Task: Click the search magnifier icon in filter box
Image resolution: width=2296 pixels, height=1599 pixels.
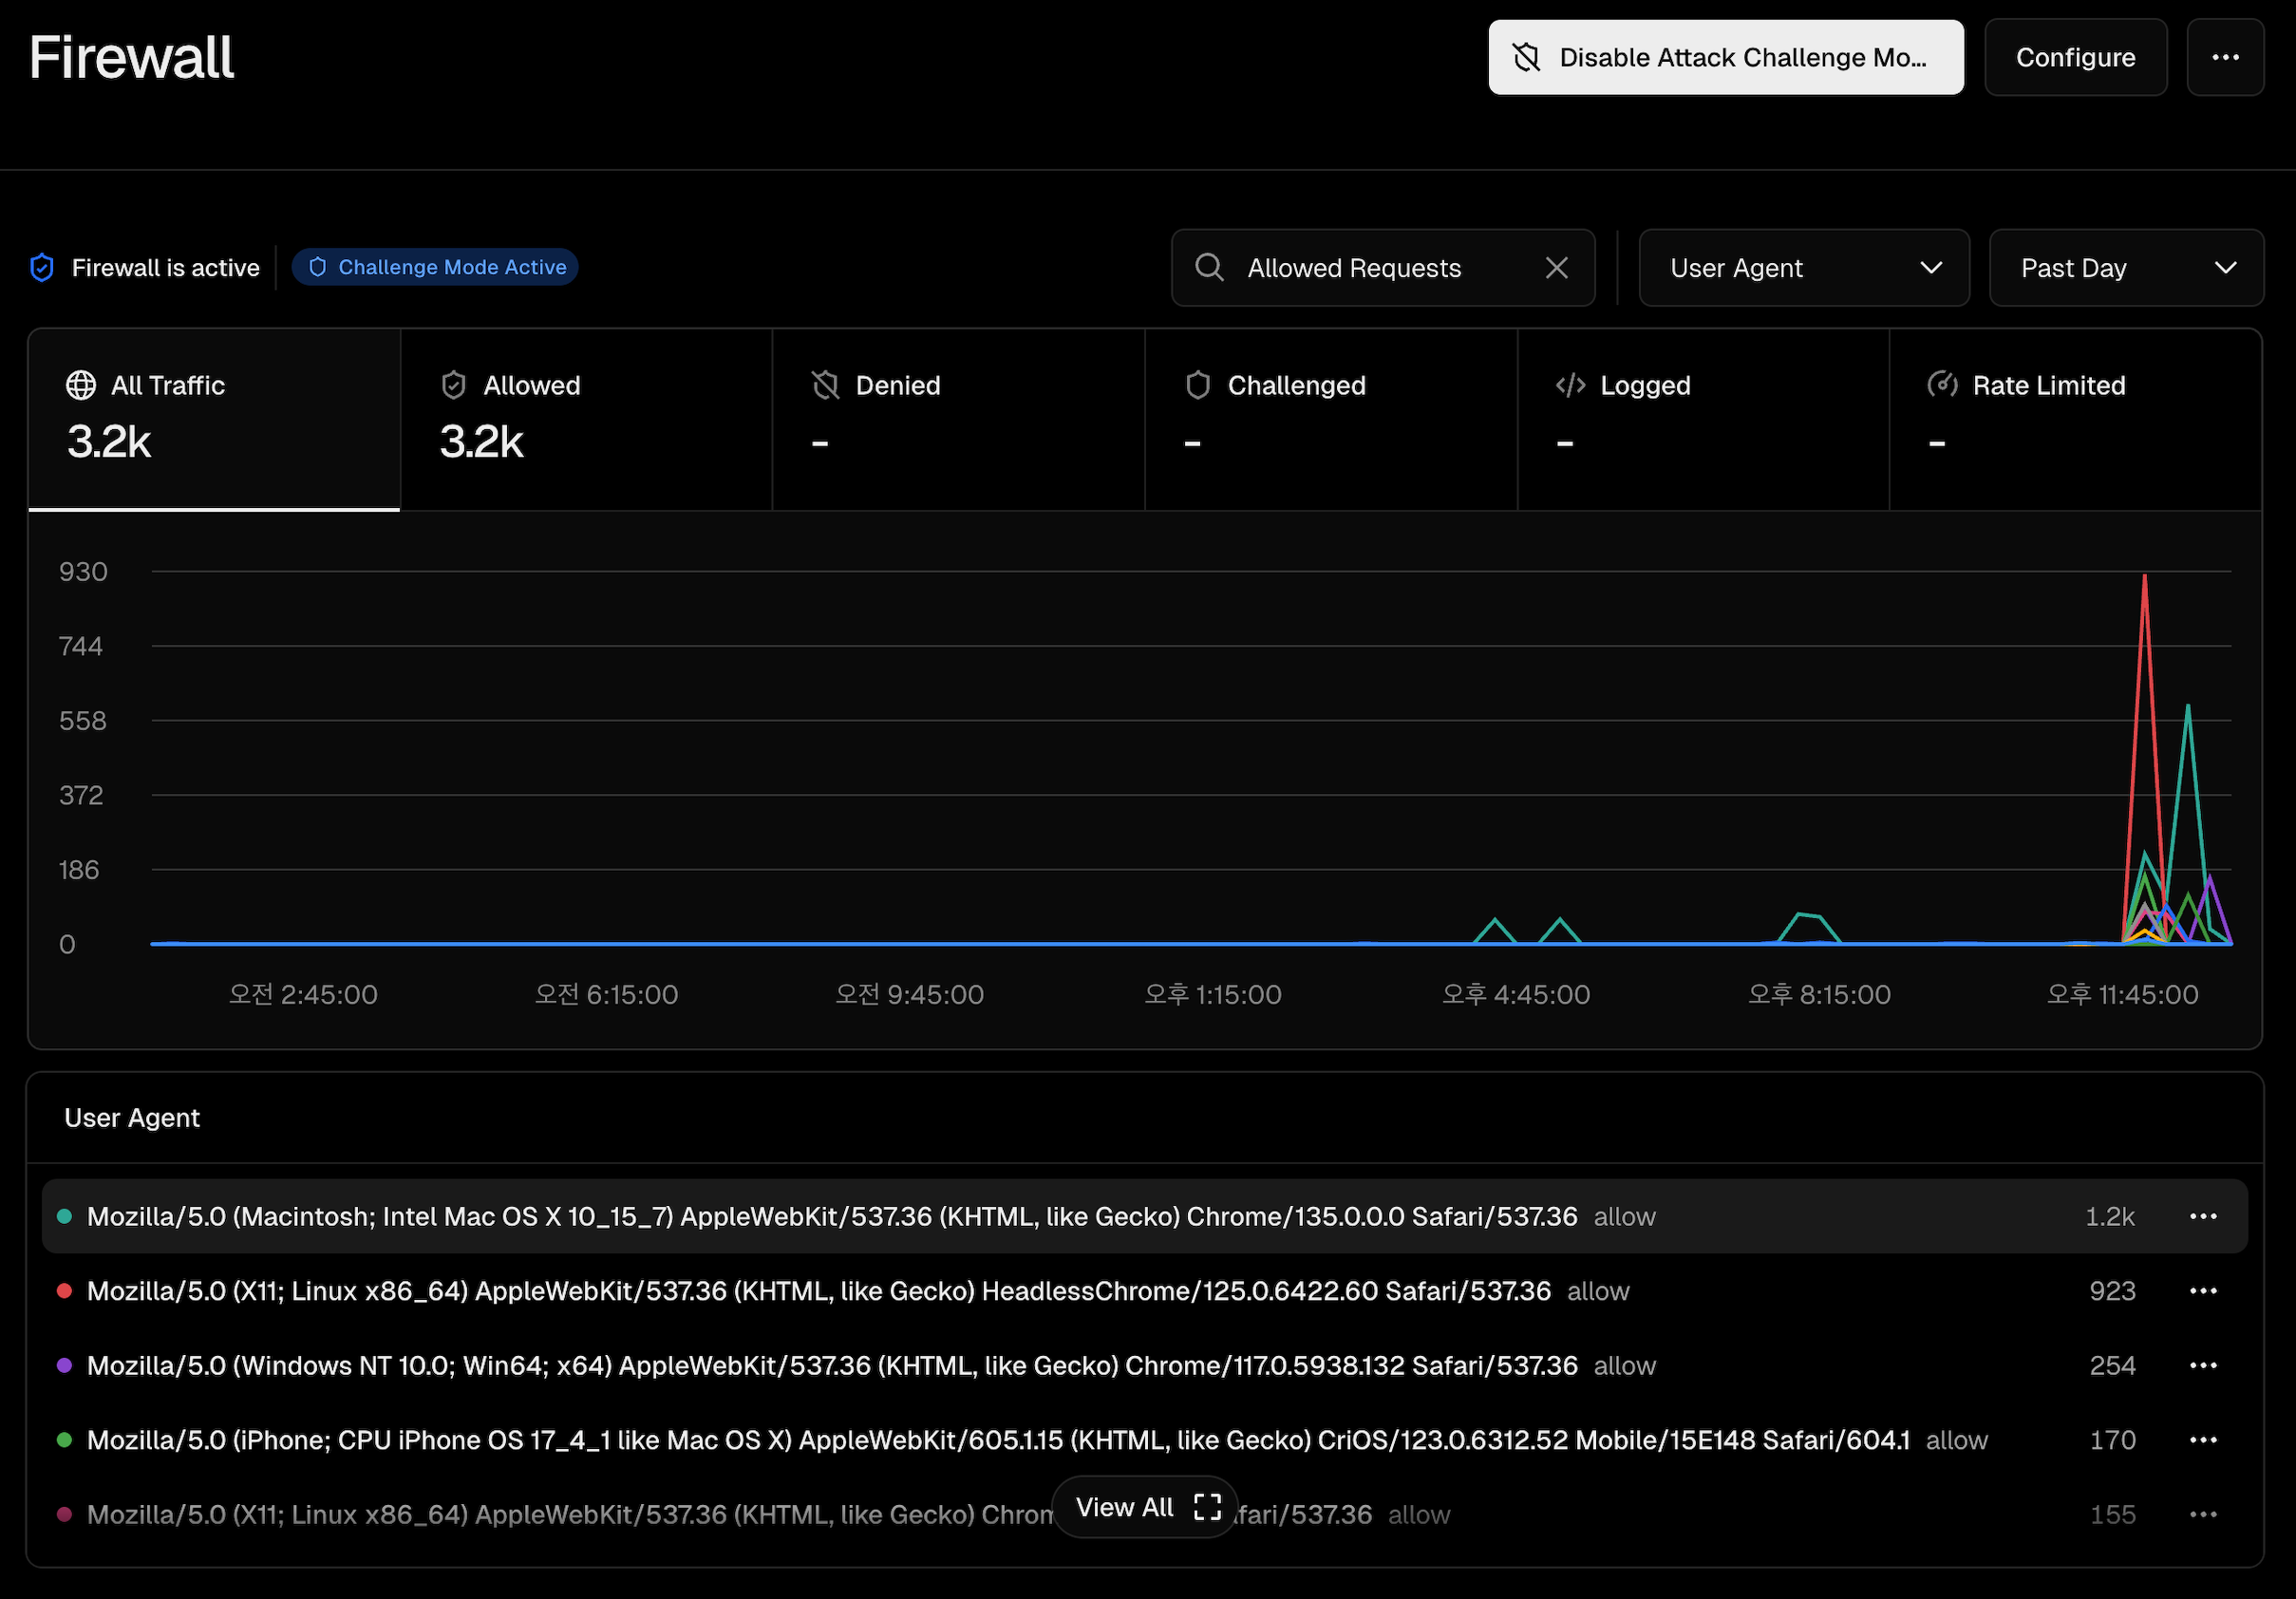Action: (1209, 267)
